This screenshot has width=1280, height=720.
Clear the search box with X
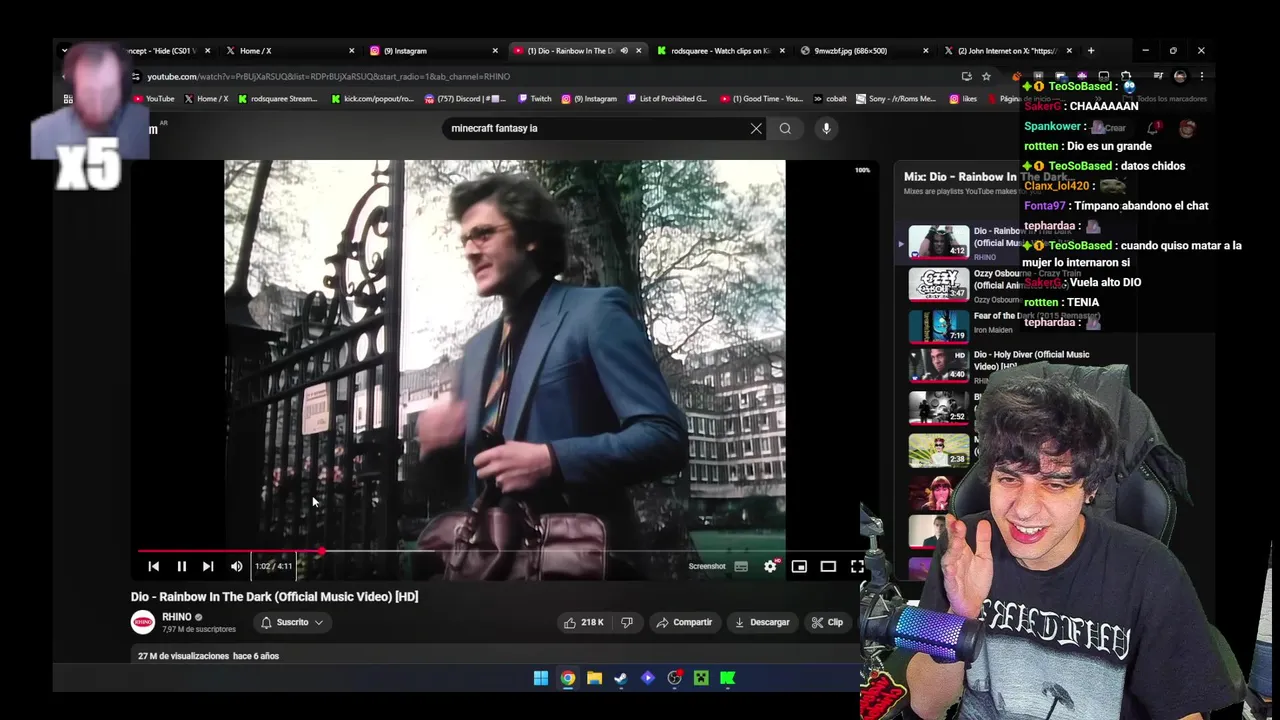[756, 128]
